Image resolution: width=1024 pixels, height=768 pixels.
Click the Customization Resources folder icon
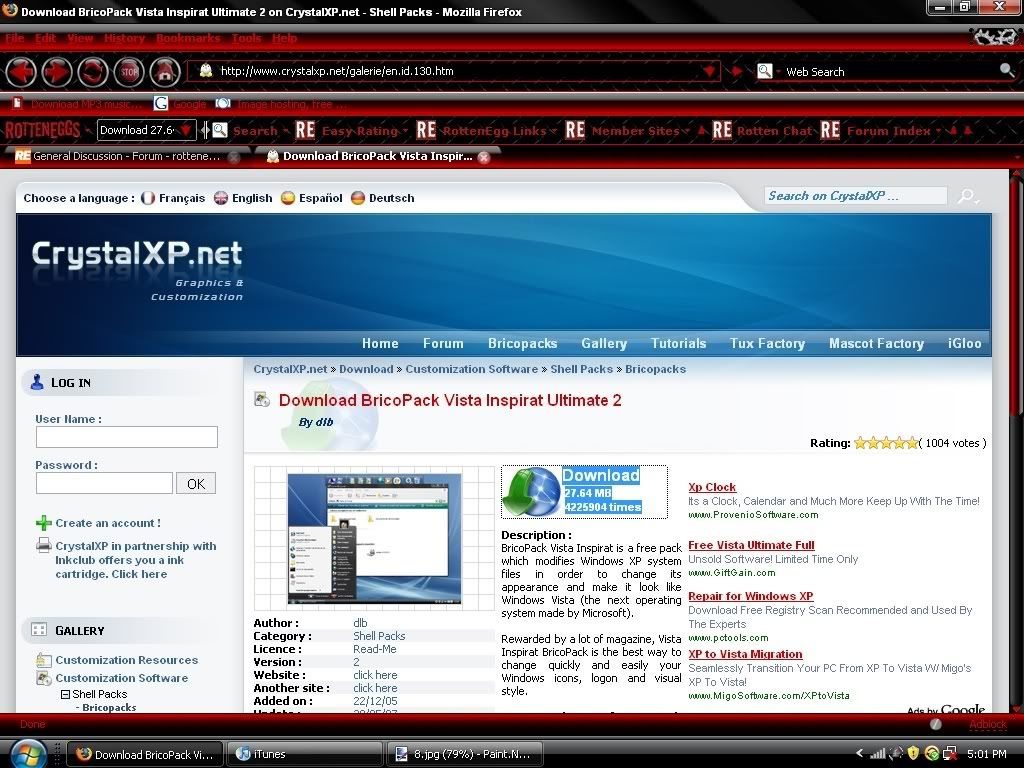(x=44, y=660)
